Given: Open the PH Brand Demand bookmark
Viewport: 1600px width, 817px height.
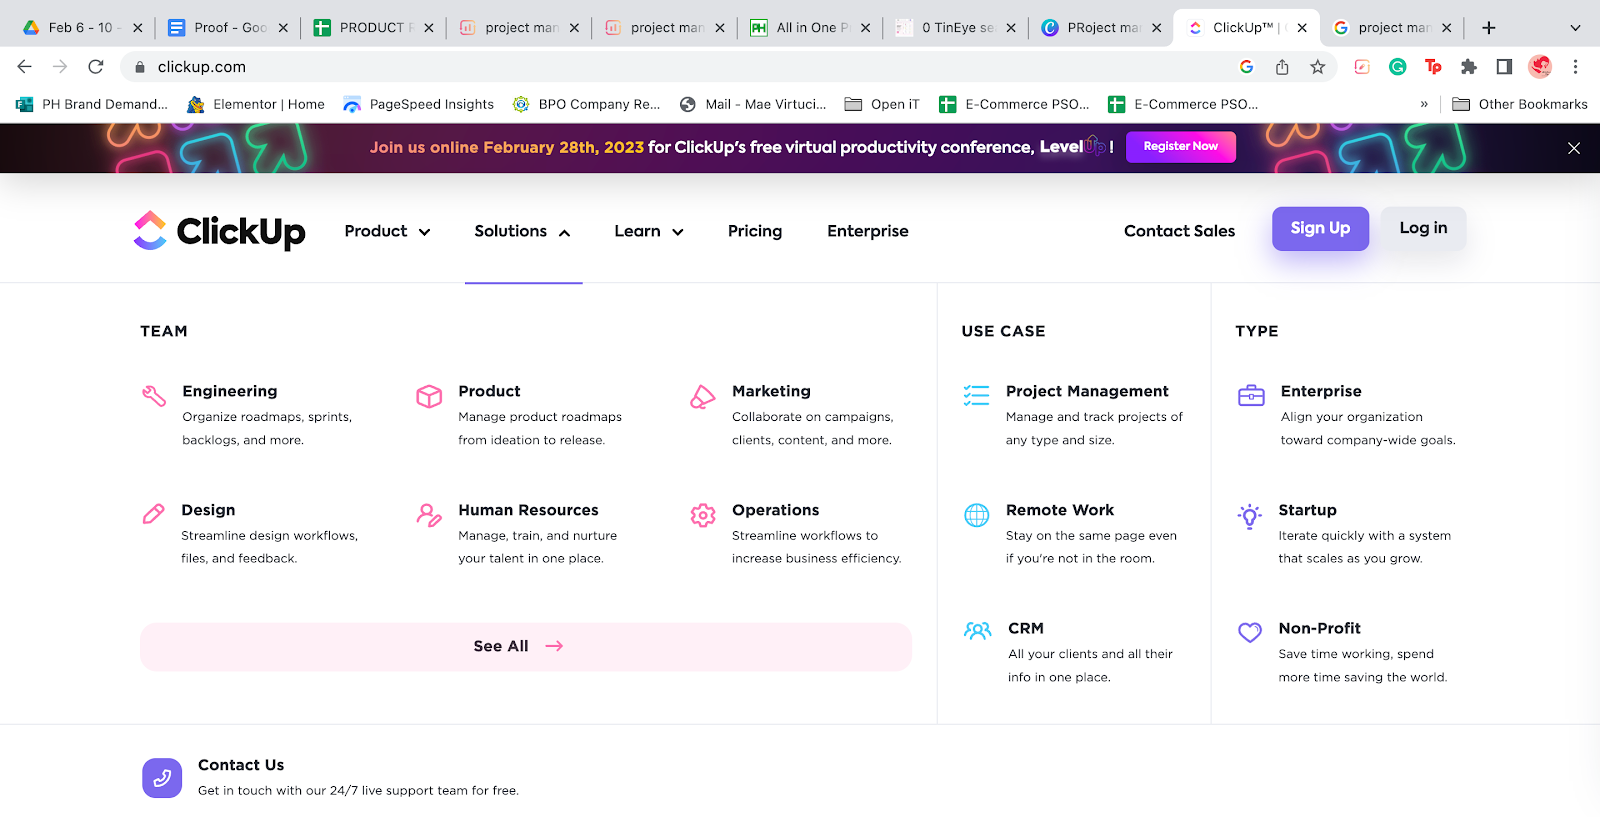Looking at the screenshot, I should click(x=91, y=104).
